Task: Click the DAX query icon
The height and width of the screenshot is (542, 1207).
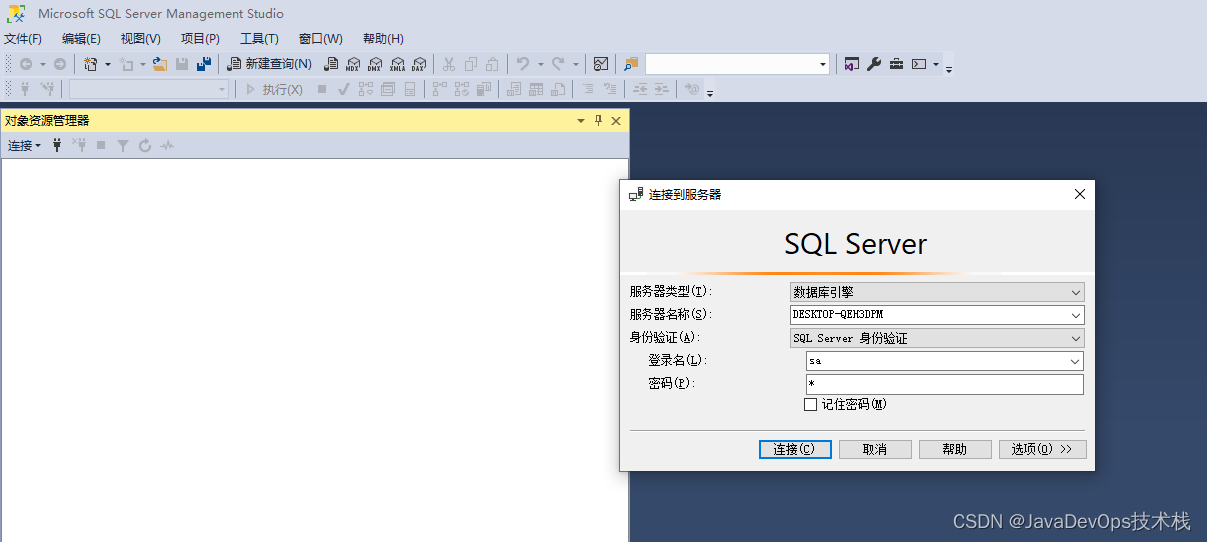Action: tap(419, 64)
